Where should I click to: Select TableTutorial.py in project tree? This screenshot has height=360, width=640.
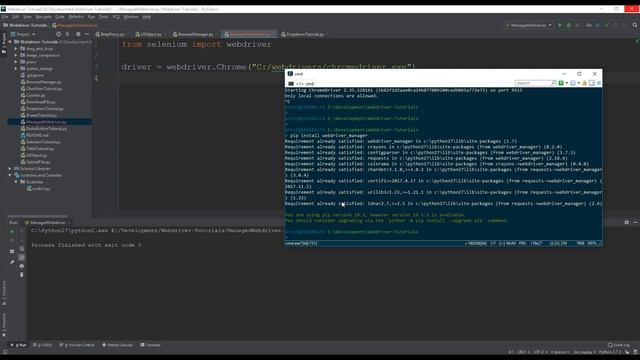click(x=37, y=149)
